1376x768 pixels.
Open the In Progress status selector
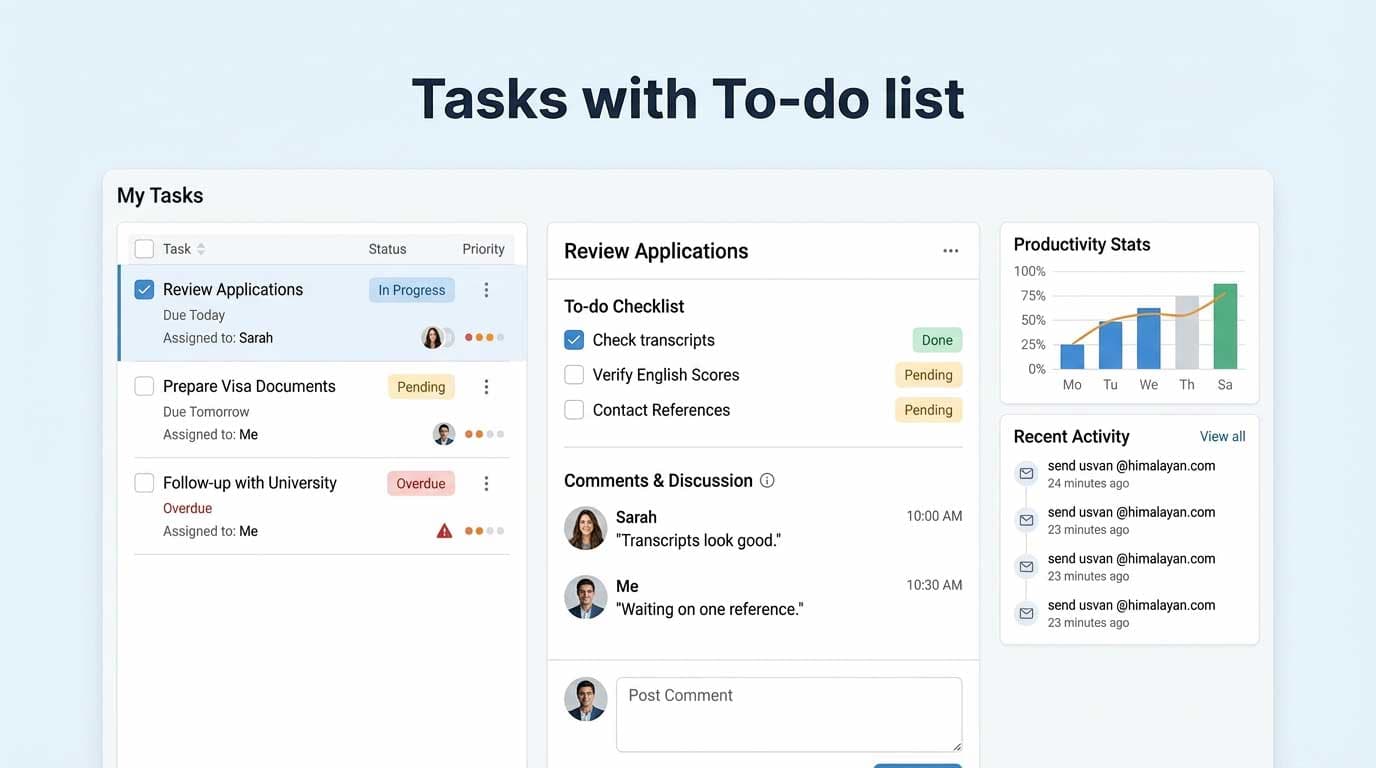click(x=411, y=289)
